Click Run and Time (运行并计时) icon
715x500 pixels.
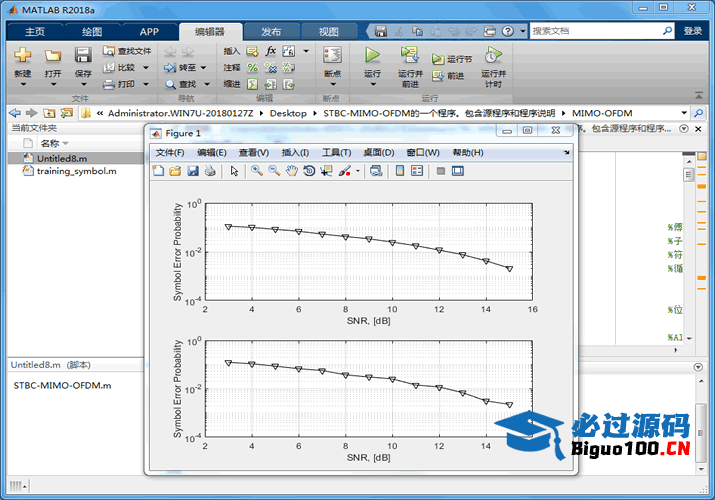(493, 55)
